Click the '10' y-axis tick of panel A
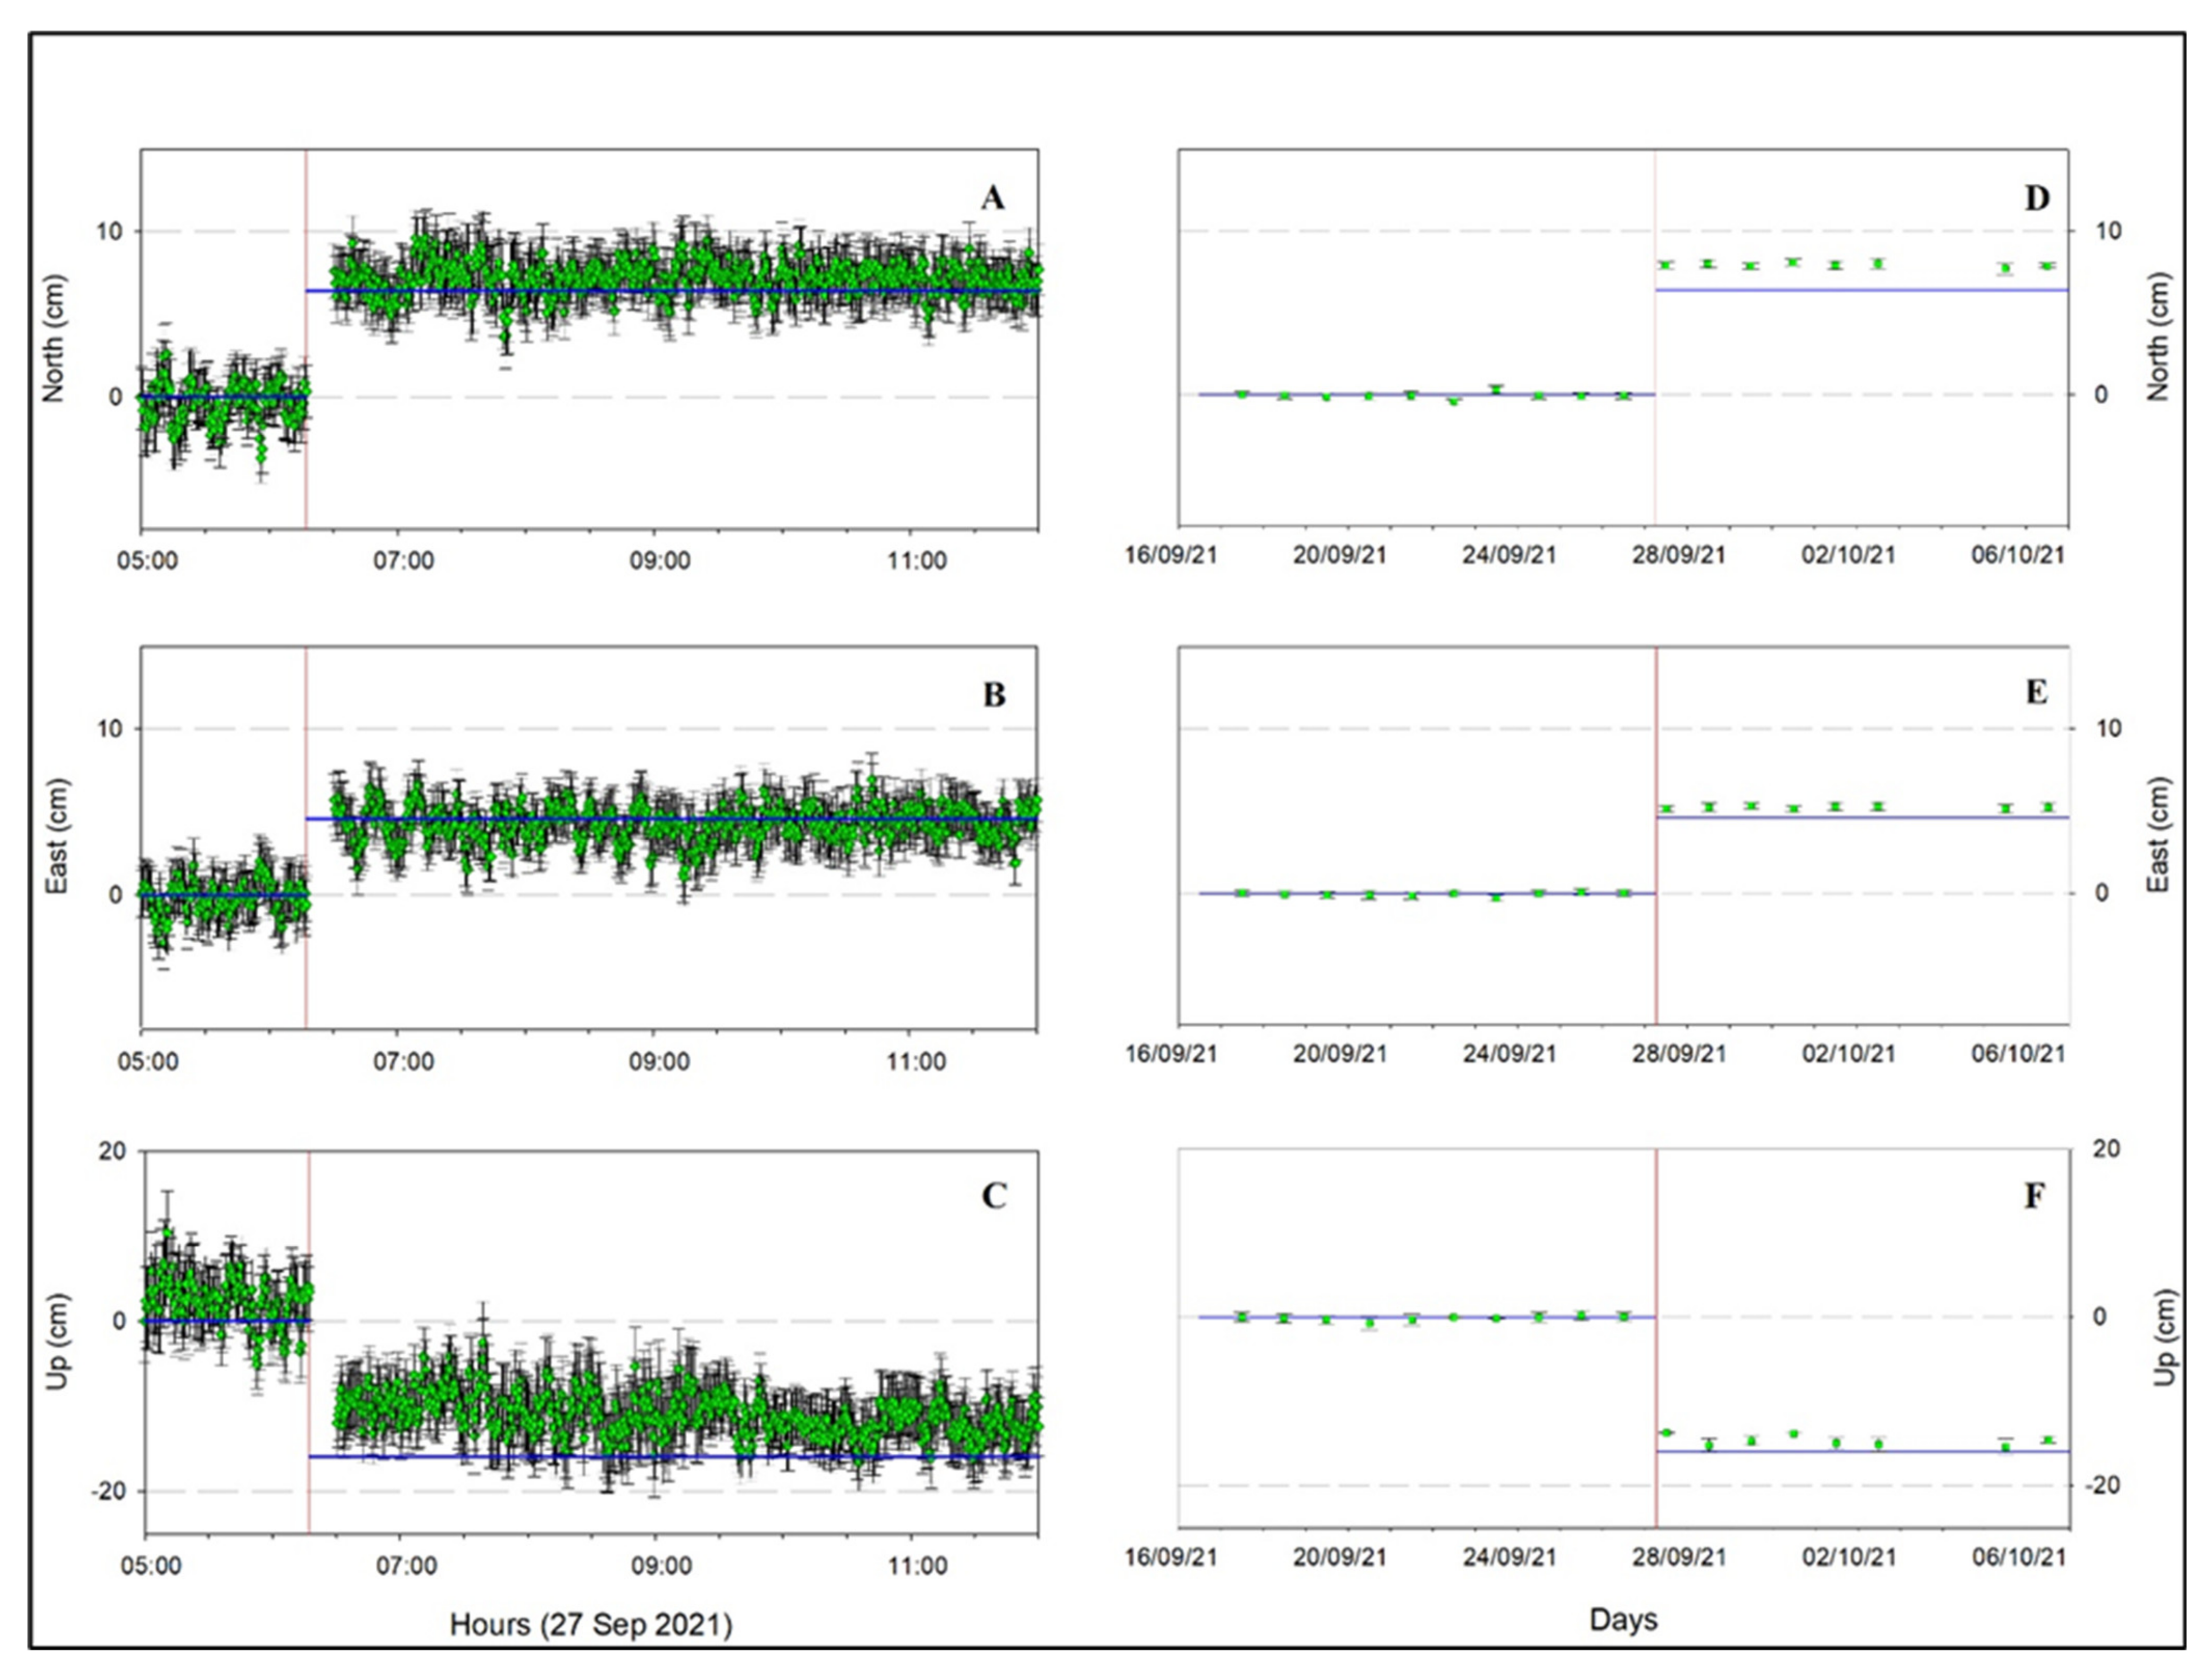 point(109,231)
